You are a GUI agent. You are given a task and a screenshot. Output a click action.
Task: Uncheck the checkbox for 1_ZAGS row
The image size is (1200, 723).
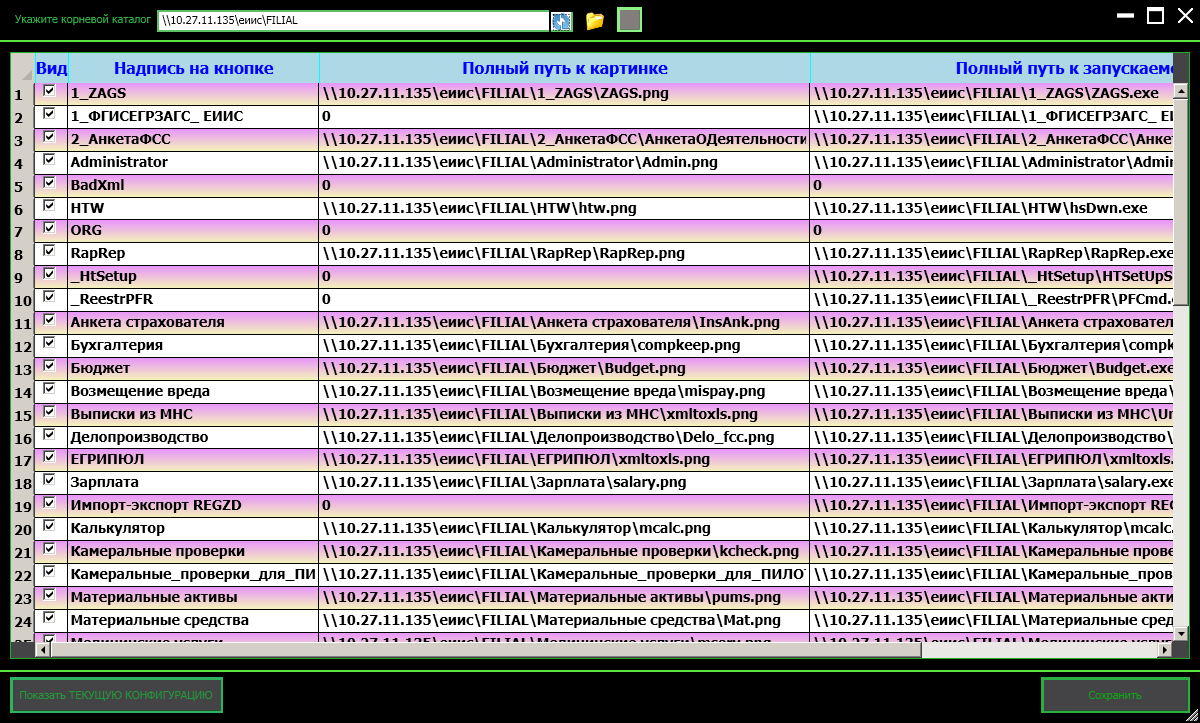[x=50, y=91]
